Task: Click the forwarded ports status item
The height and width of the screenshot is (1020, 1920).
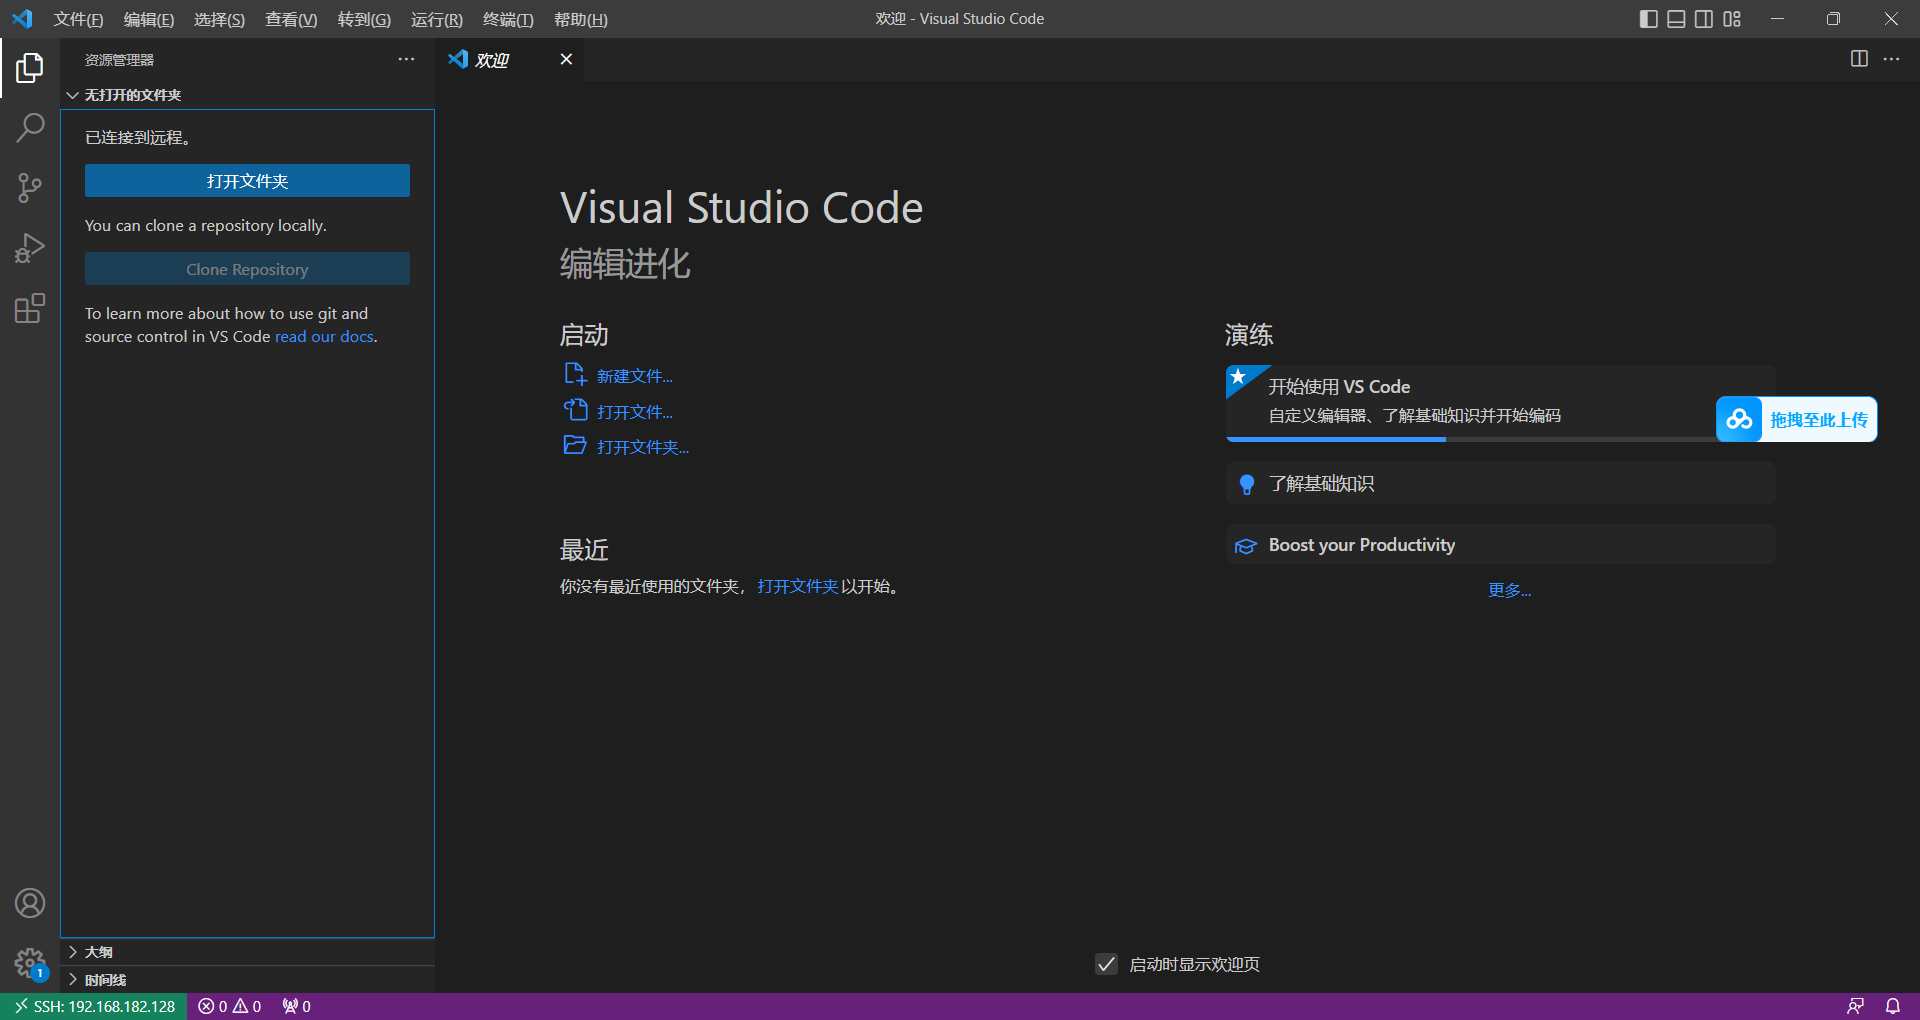Action: tap(297, 1006)
